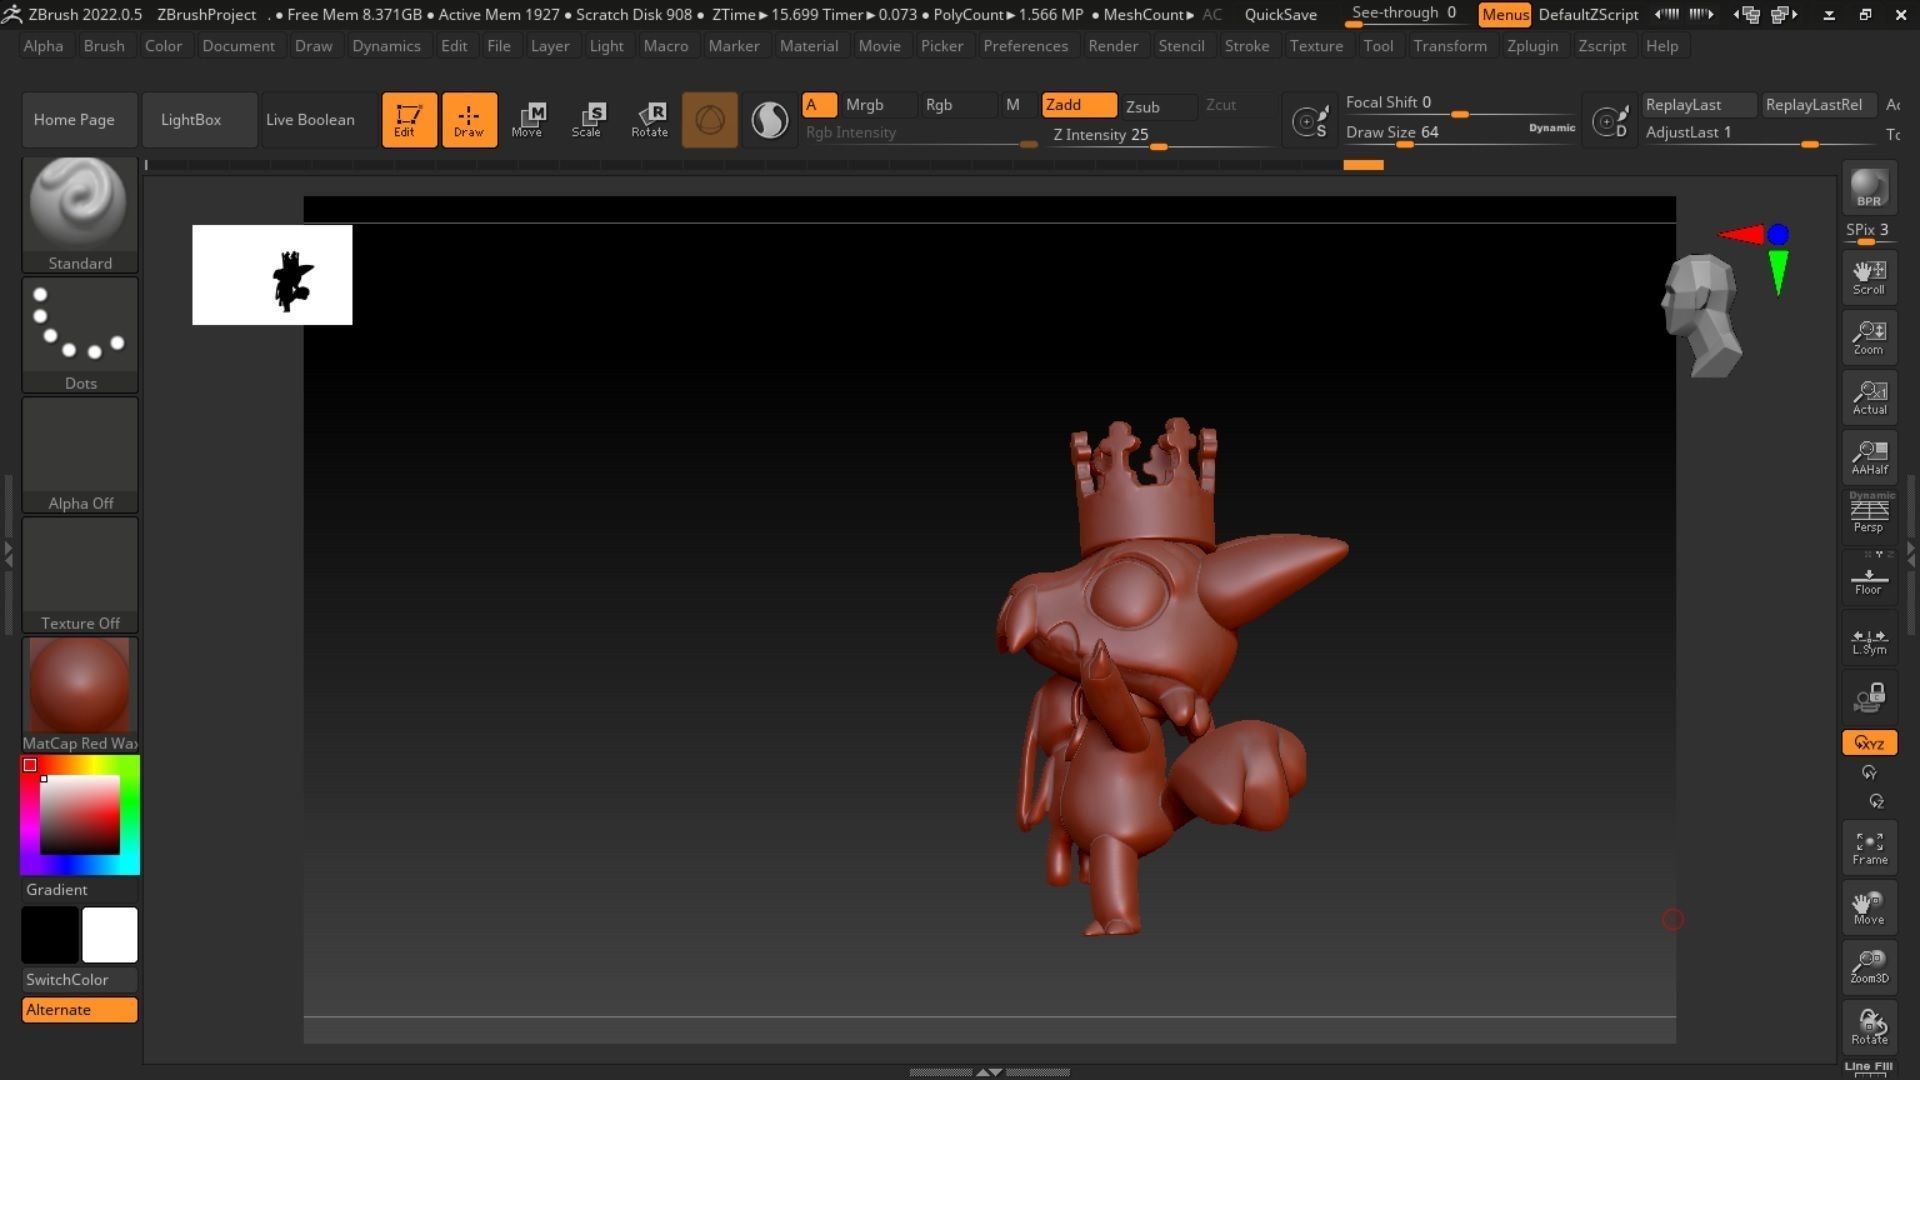Click the Move view icon on right shelf

1869,907
